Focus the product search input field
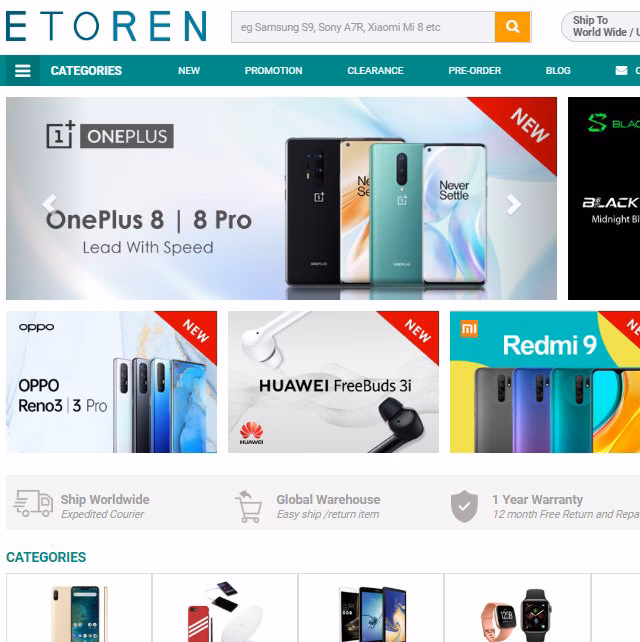Image resolution: width=640 pixels, height=642 pixels. click(363, 27)
